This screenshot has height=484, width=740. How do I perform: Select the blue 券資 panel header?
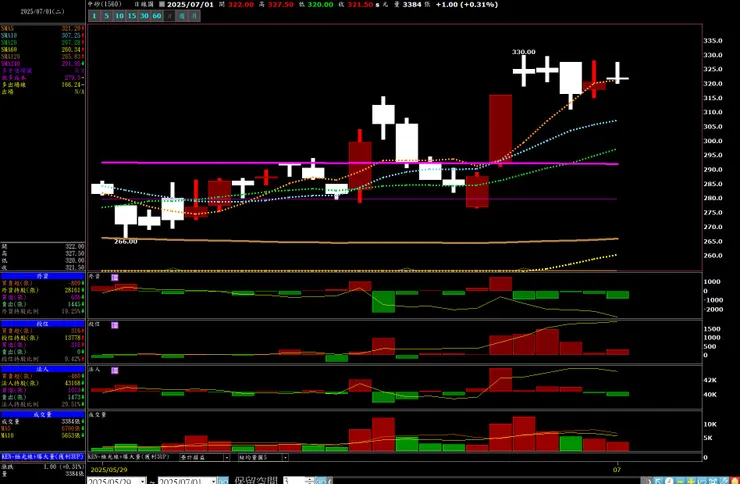pos(42,276)
